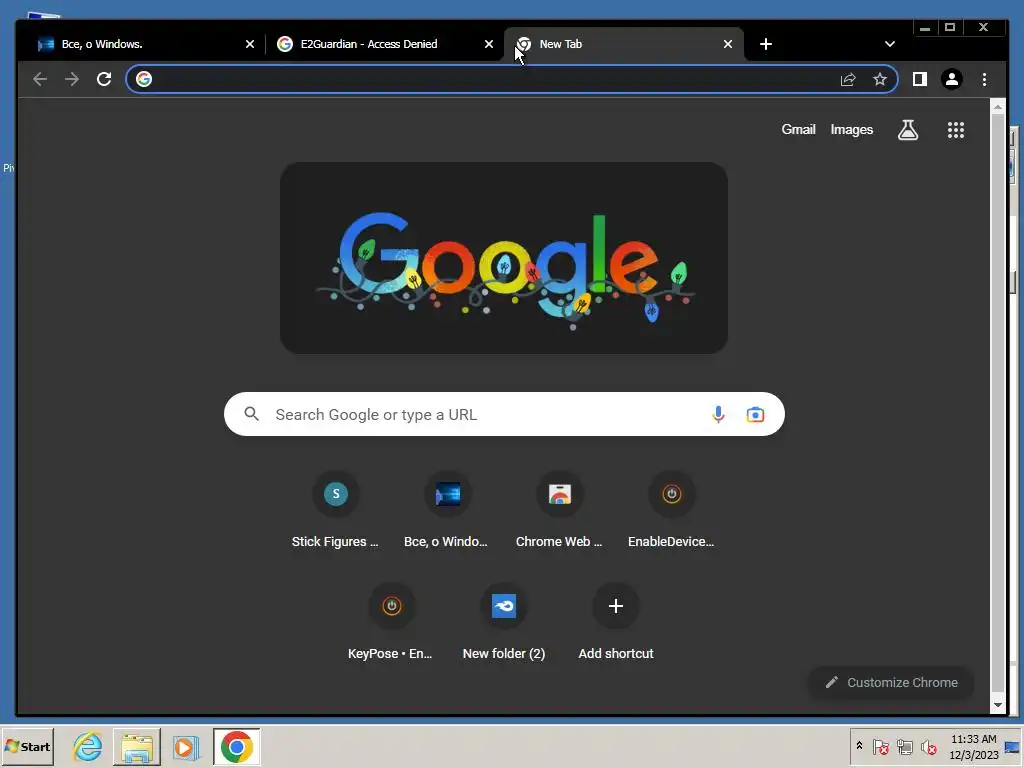The width and height of the screenshot is (1024, 768).
Task: Open the Windows Start menu
Action: (x=27, y=746)
